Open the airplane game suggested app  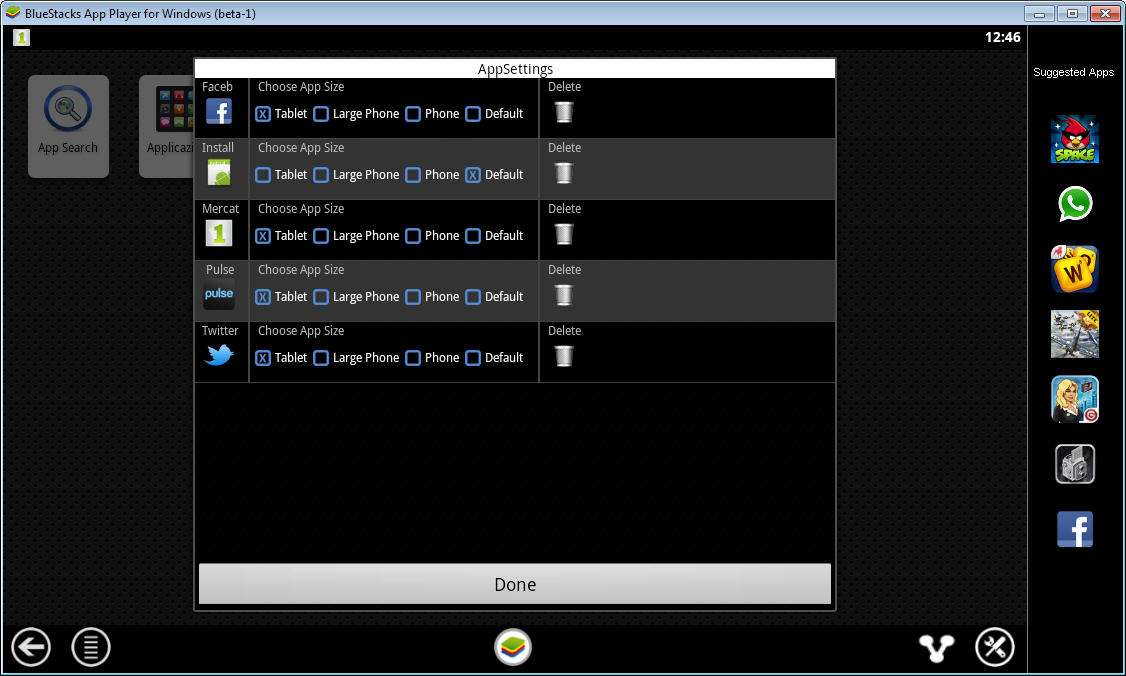click(x=1074, y=334)
